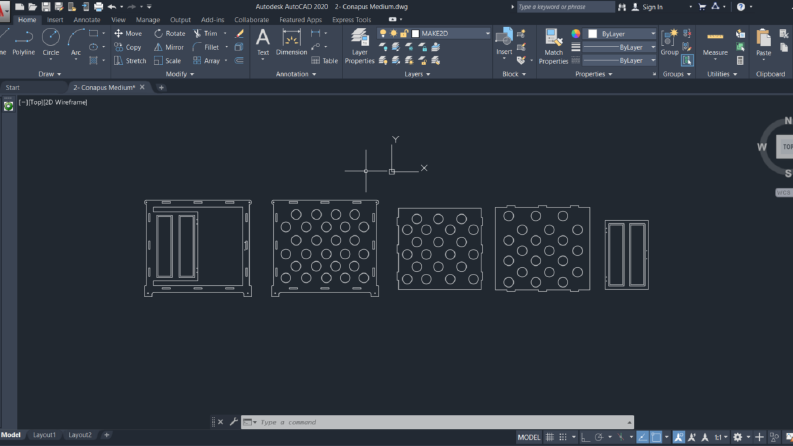This screenshot has height=446, width=793.
Task: Toggle object snap tracking in status bar
Action: point(642,437)
